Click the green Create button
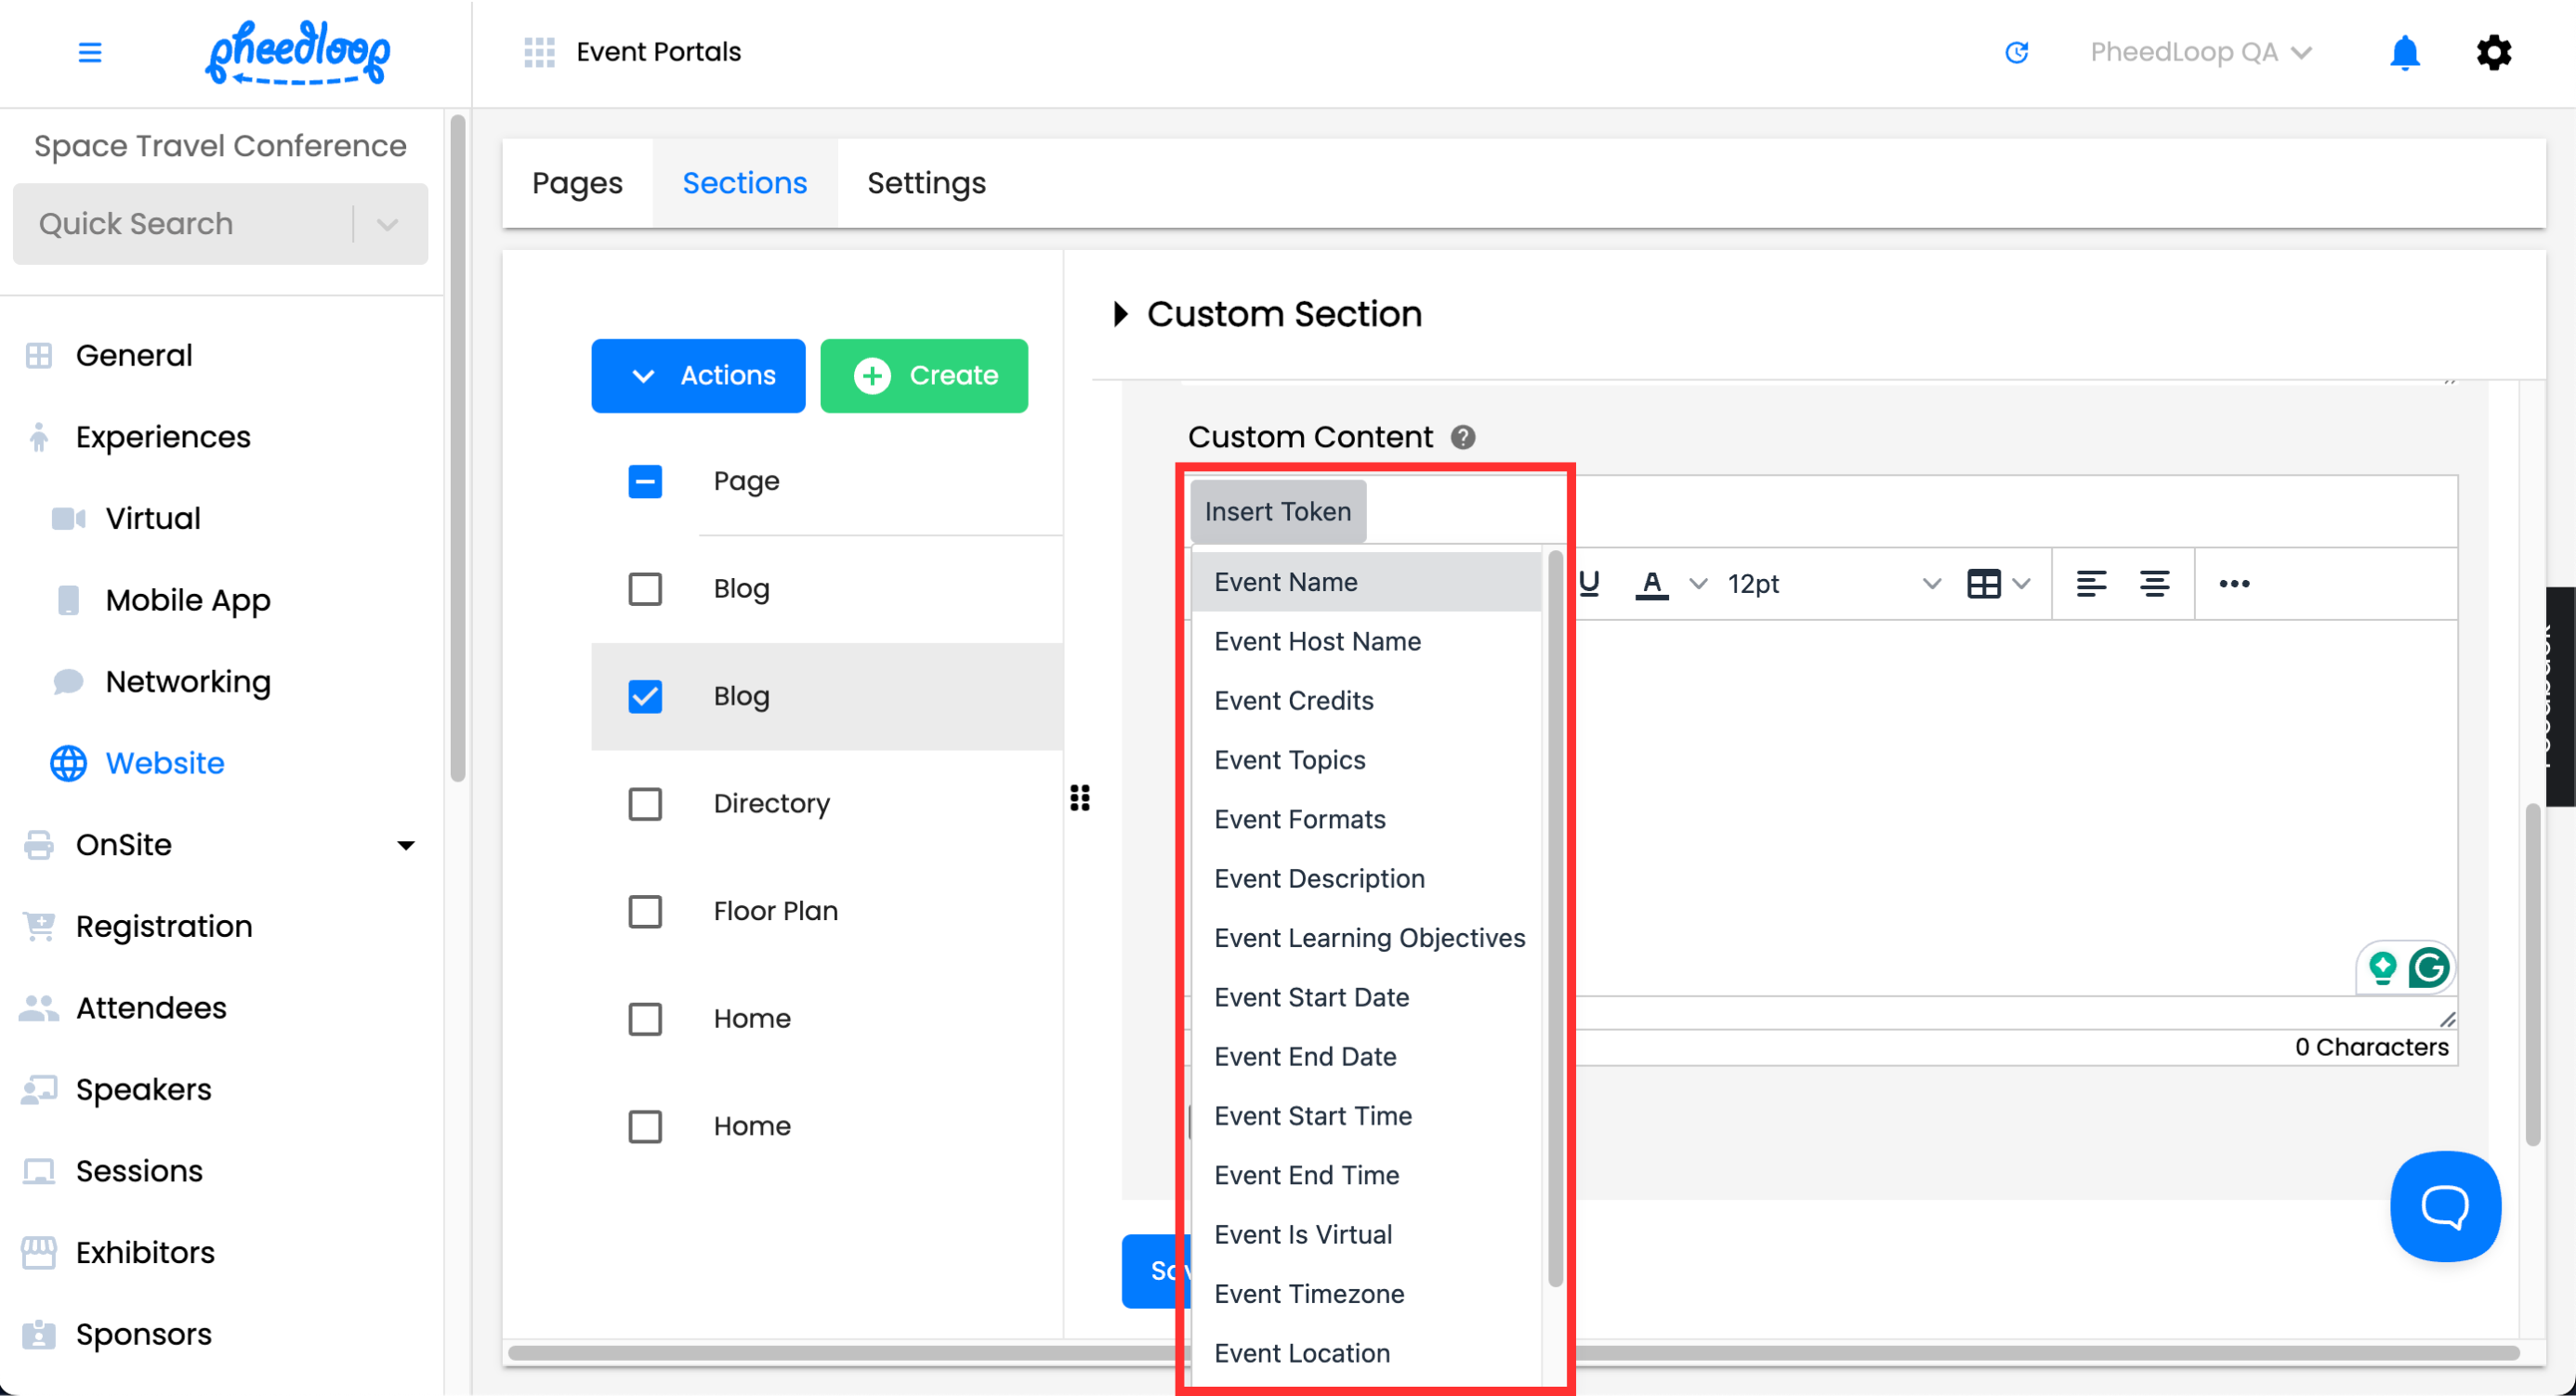 pos(924,376)
